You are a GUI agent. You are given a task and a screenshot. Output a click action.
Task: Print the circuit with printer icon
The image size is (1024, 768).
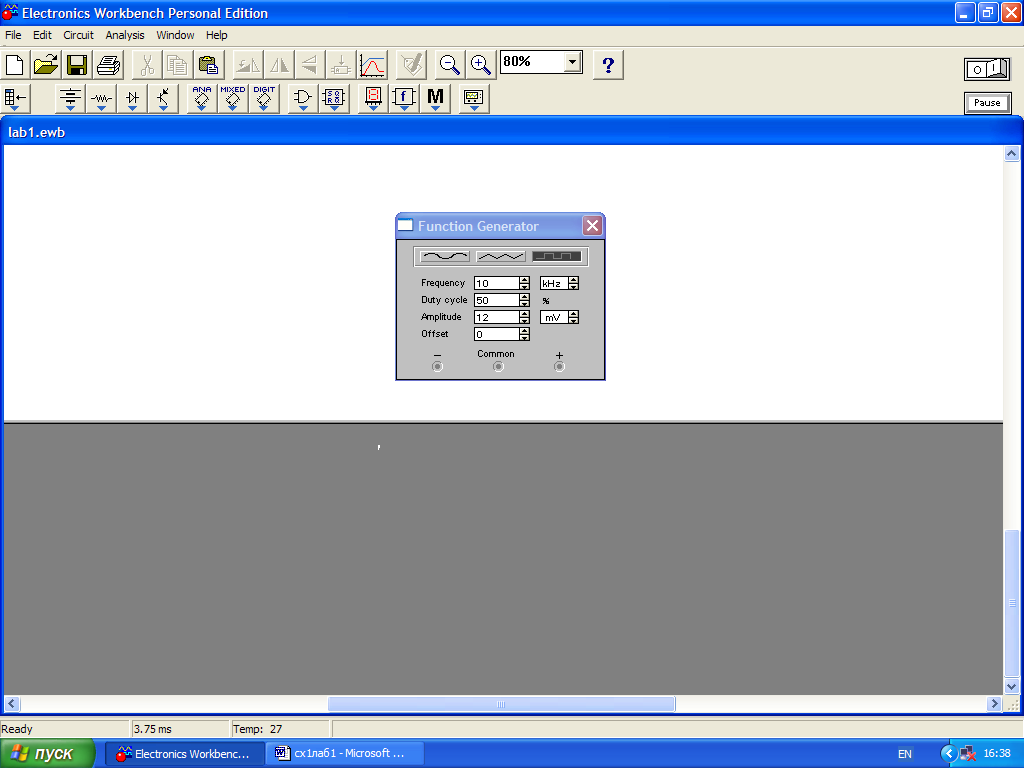[108, 65]
